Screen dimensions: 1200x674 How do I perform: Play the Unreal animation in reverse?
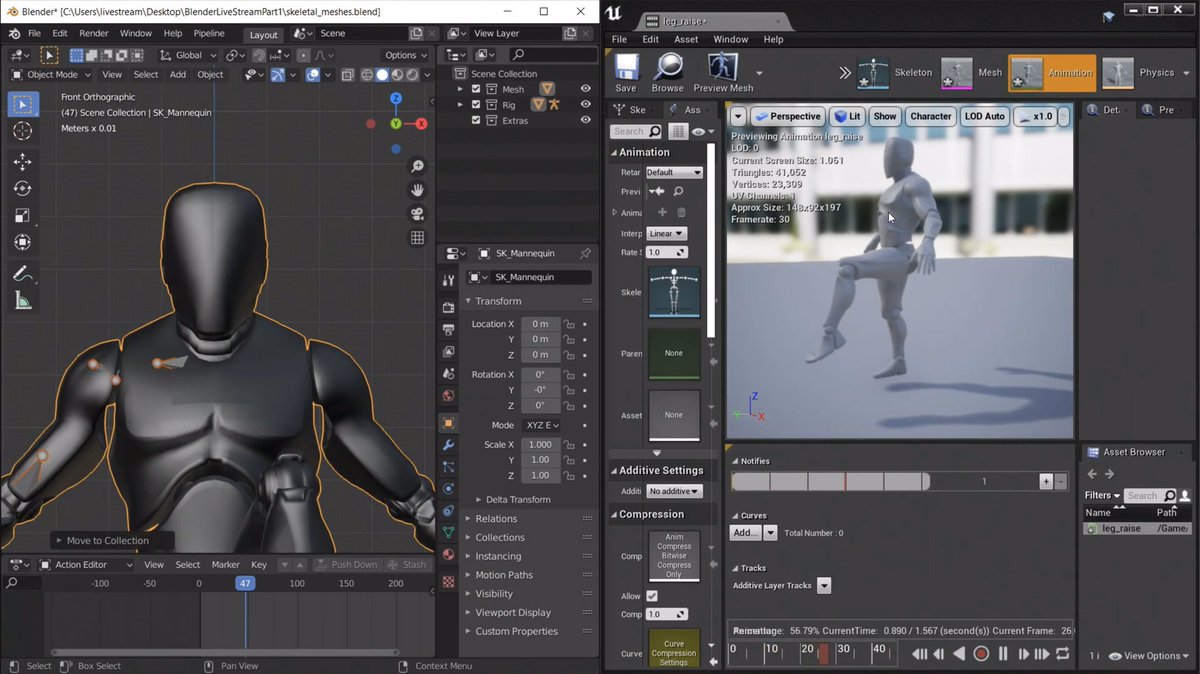tap(959, 654)
